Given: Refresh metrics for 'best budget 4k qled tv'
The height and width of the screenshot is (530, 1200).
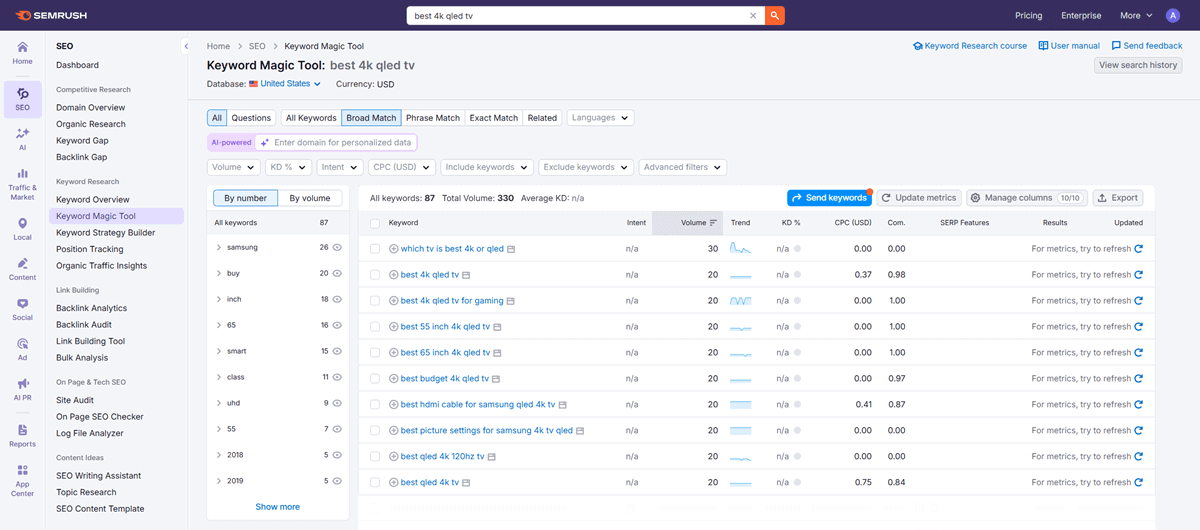Looking at the screenshot, I should (x=1138, y=379).
